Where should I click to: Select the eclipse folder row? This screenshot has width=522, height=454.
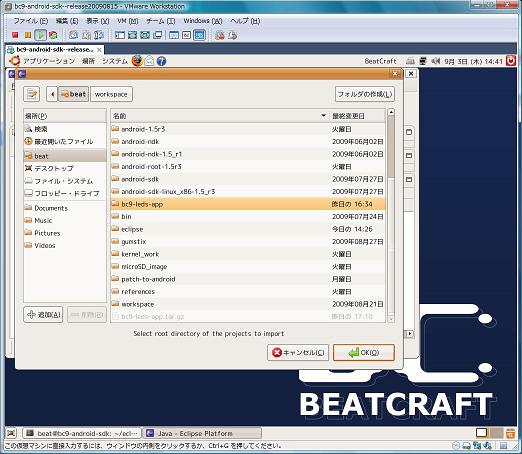(248, 229)
